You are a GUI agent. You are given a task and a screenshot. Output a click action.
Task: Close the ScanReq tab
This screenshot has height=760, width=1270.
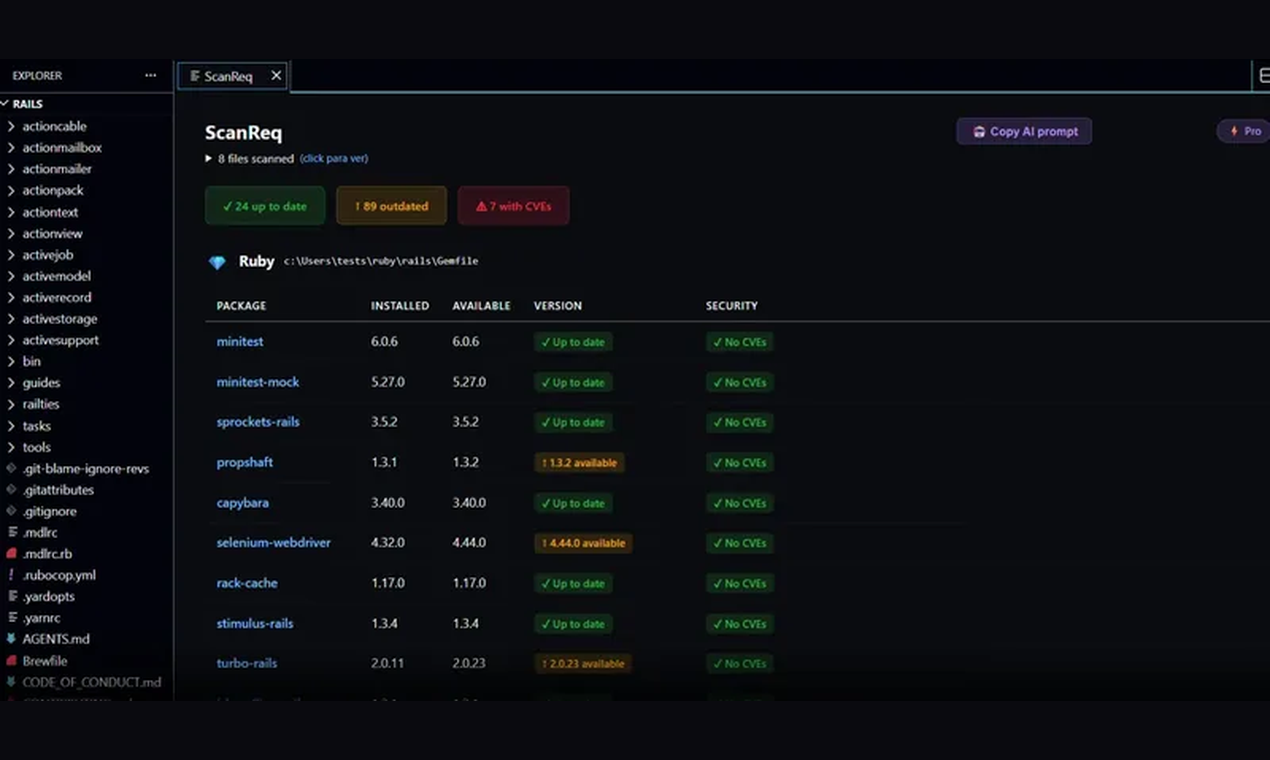[x=276, y=75]
